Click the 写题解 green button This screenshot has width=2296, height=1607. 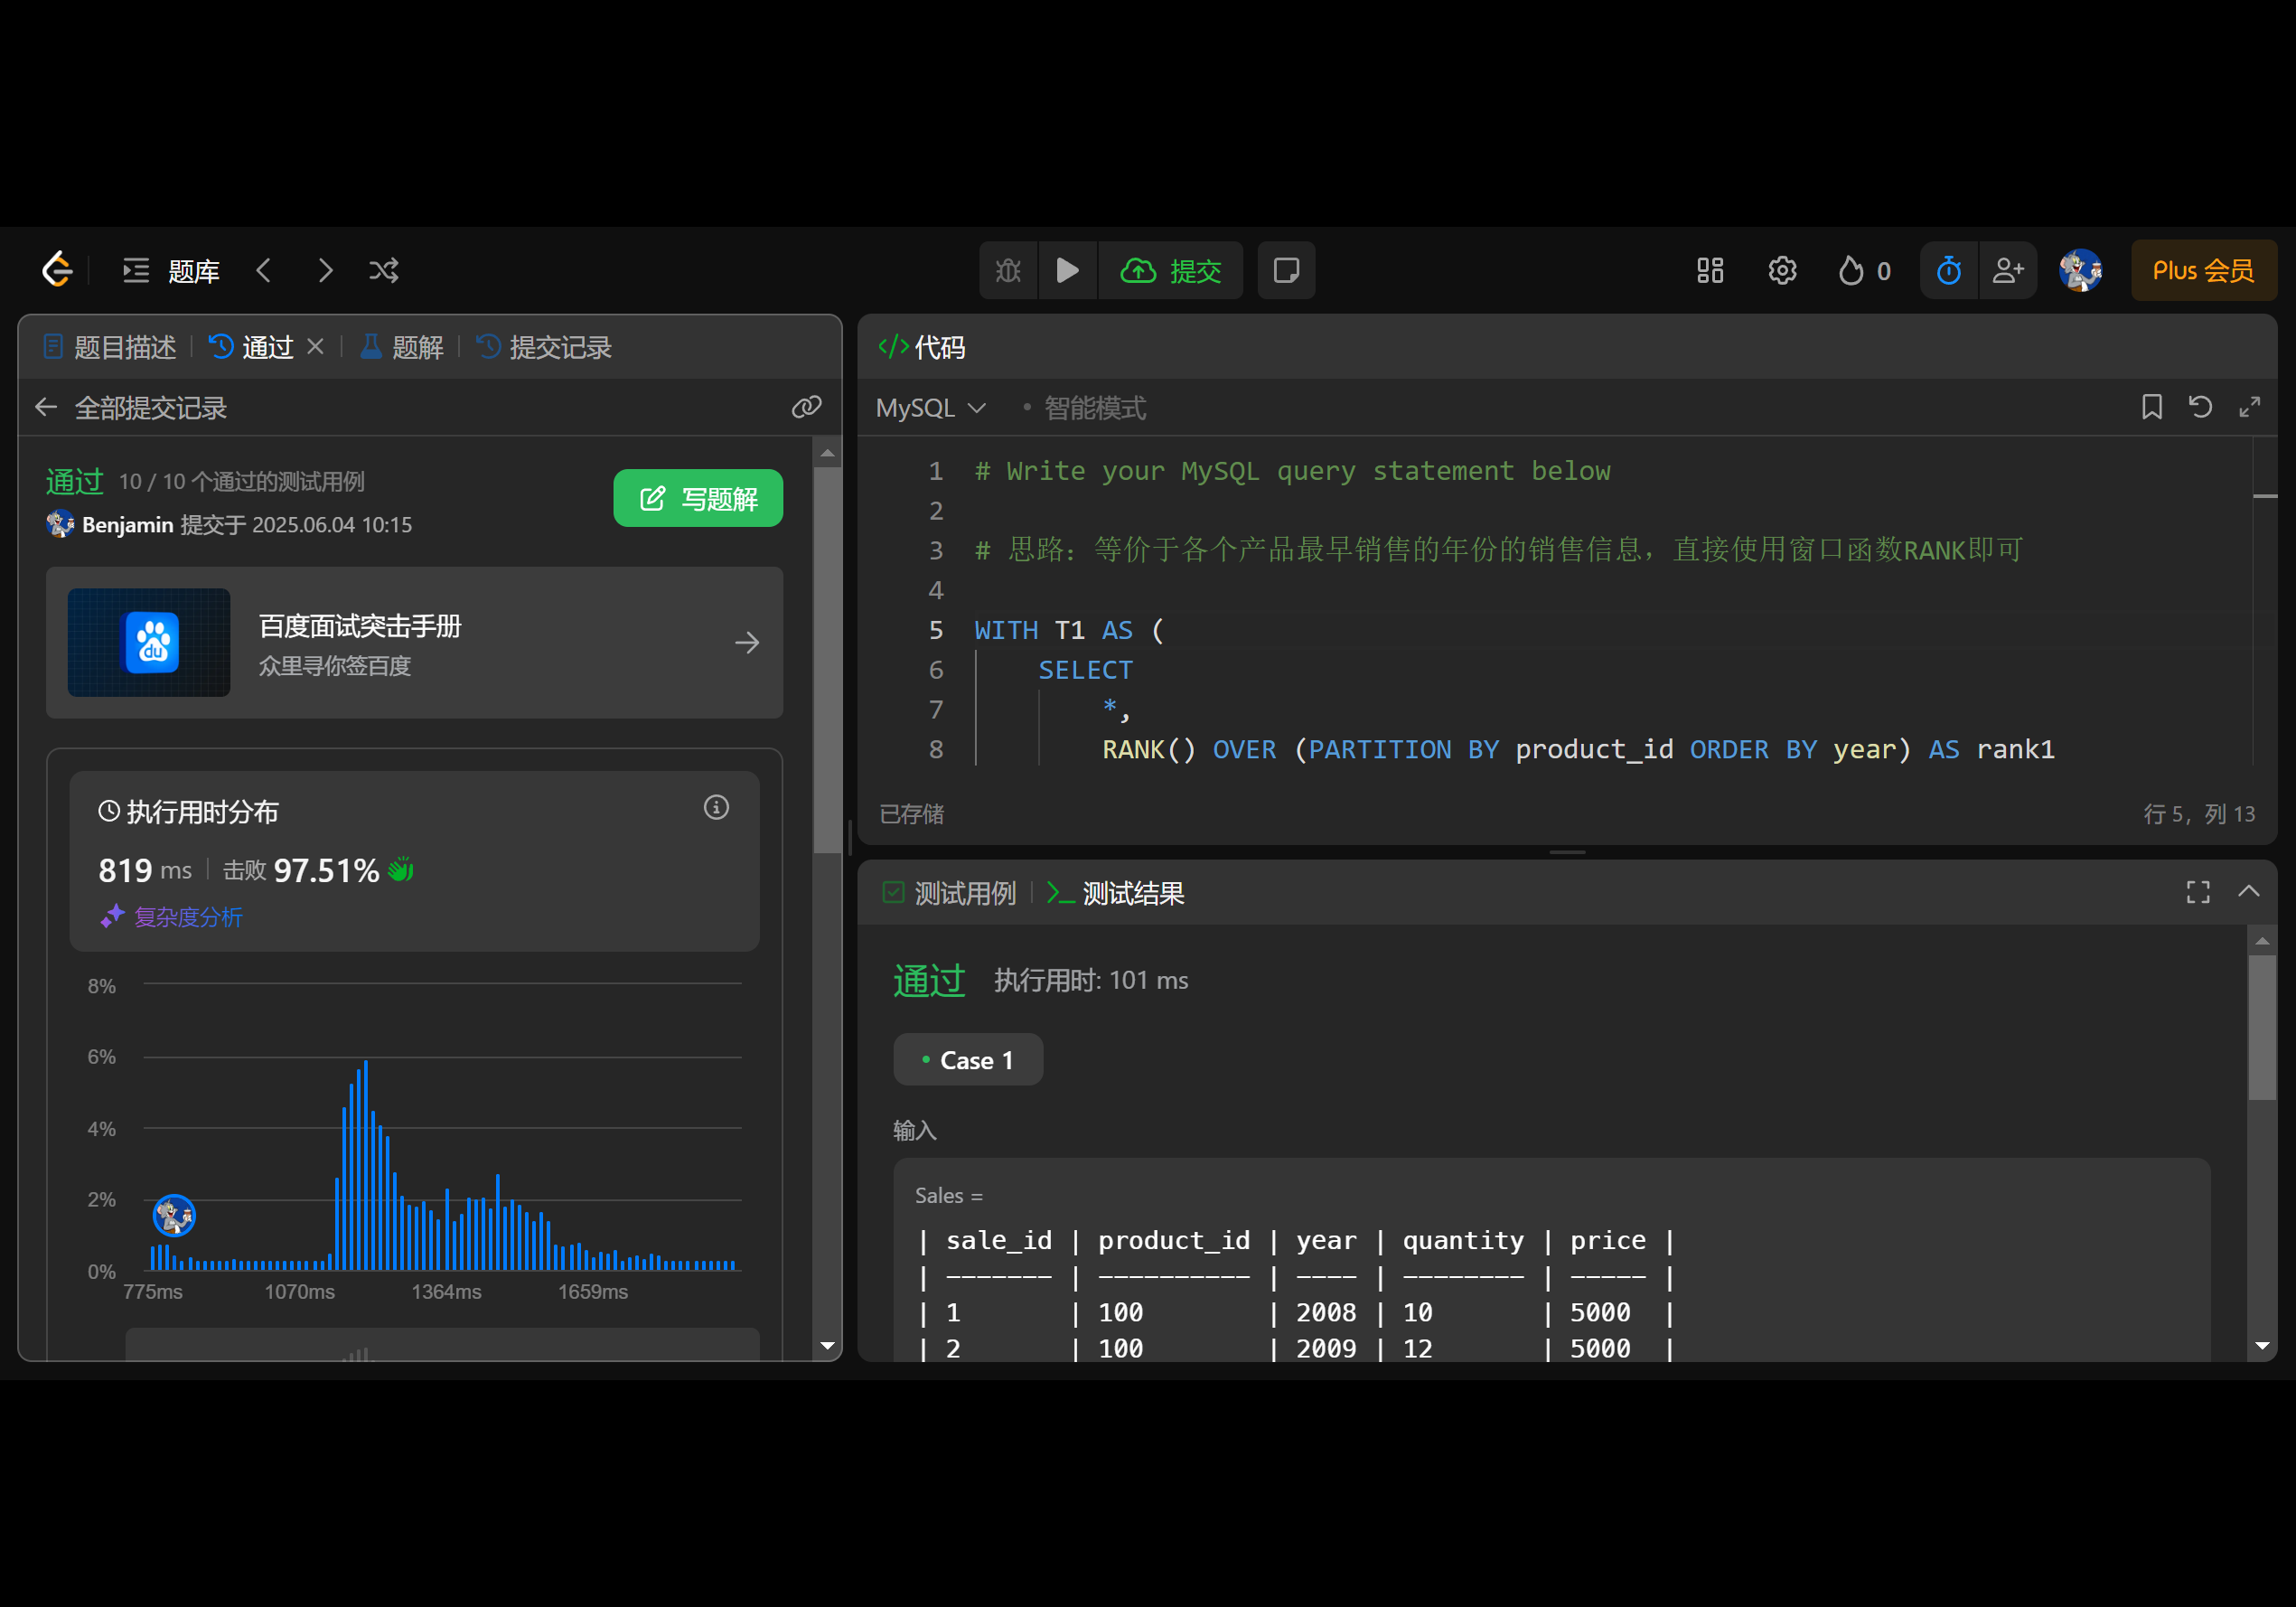click(x=698, y=498)
